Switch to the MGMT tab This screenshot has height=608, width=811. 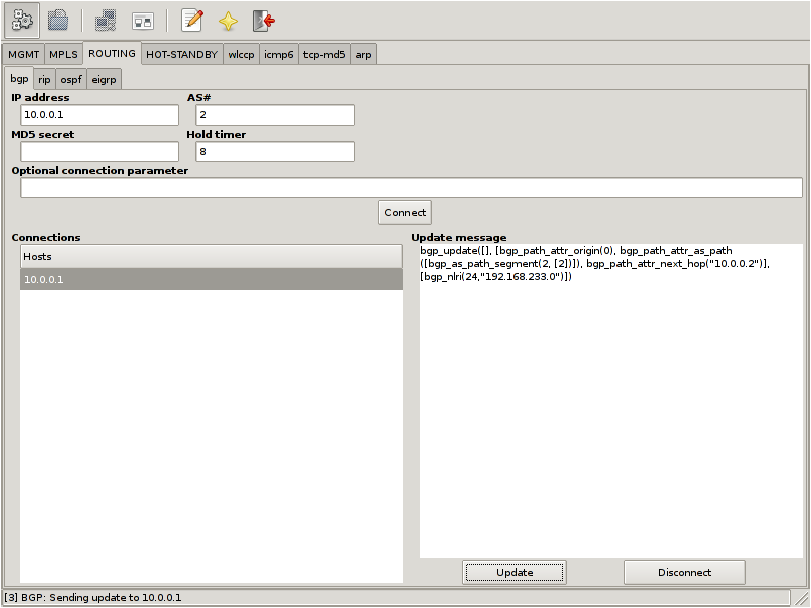click(x=24, y=54)
